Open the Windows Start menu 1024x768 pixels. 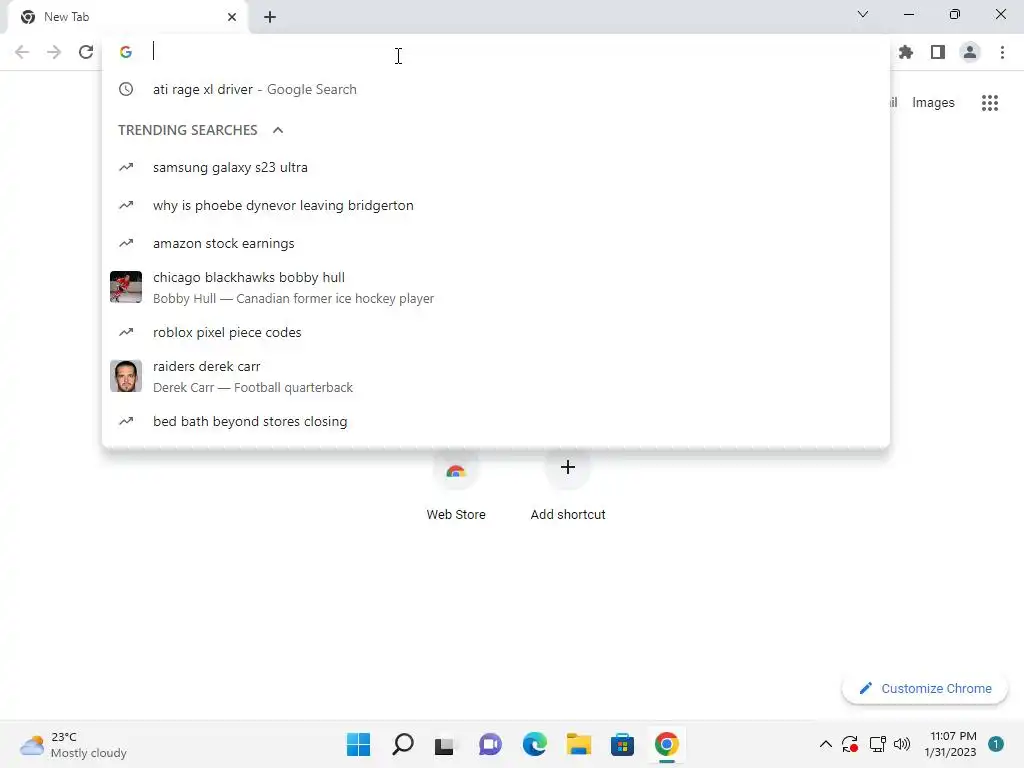(359, 744)
